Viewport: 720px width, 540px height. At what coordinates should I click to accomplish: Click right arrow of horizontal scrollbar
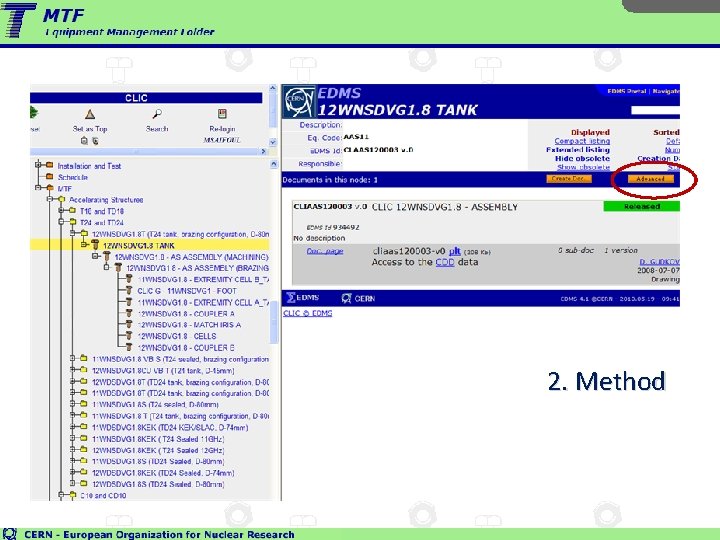click(x=263, y=151)
